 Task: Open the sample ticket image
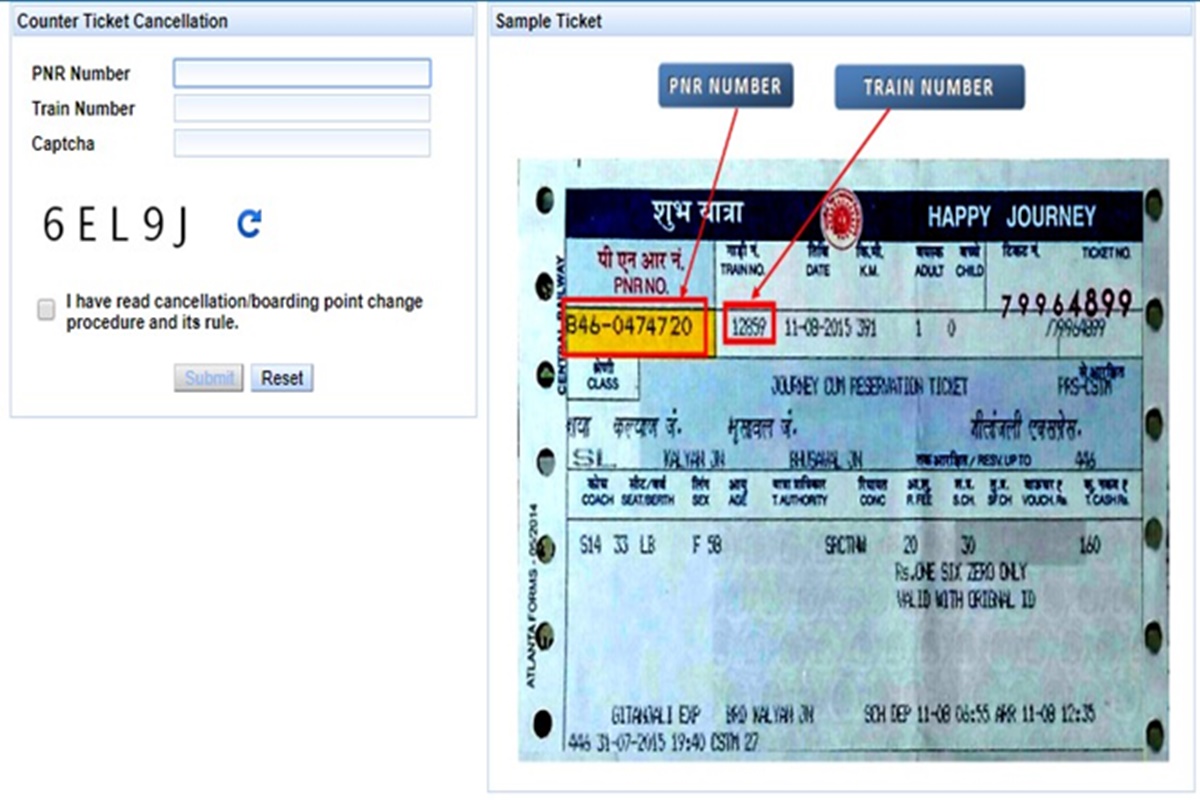tap(842, 460)
